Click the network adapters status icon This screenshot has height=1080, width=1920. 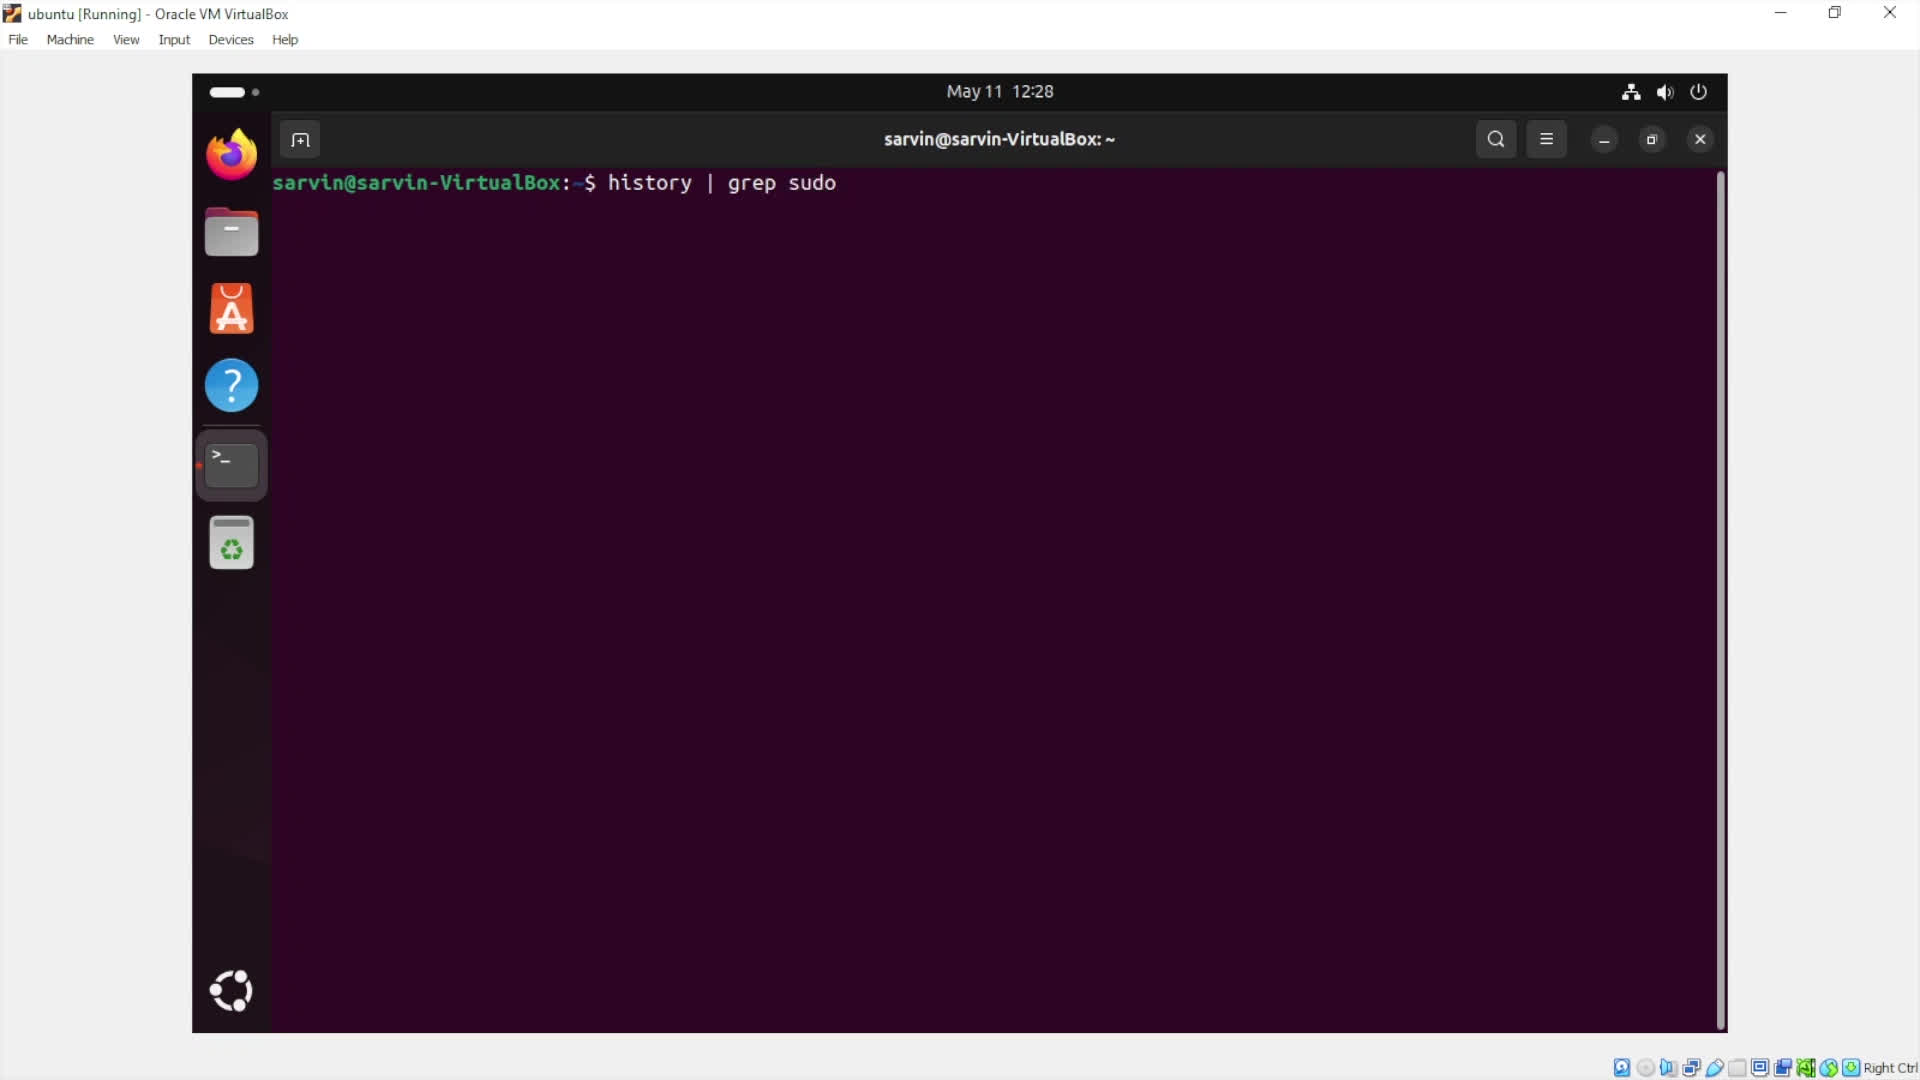(x=1691, y=1068)
